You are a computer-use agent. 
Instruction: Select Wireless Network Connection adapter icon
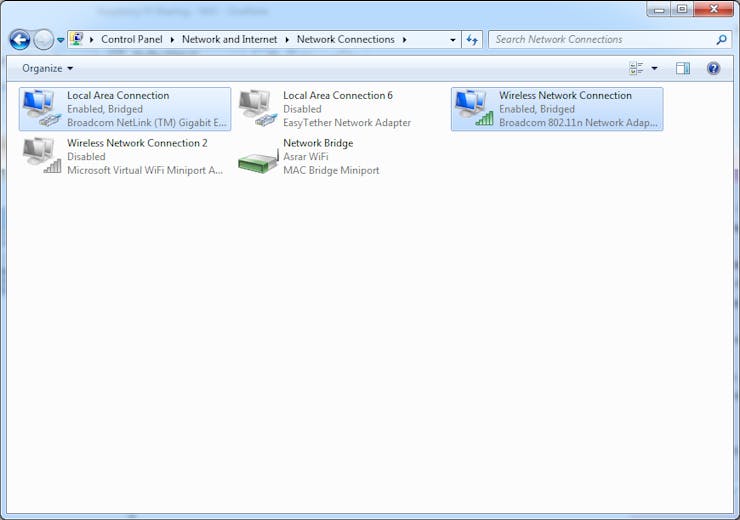tap(474, 109)
